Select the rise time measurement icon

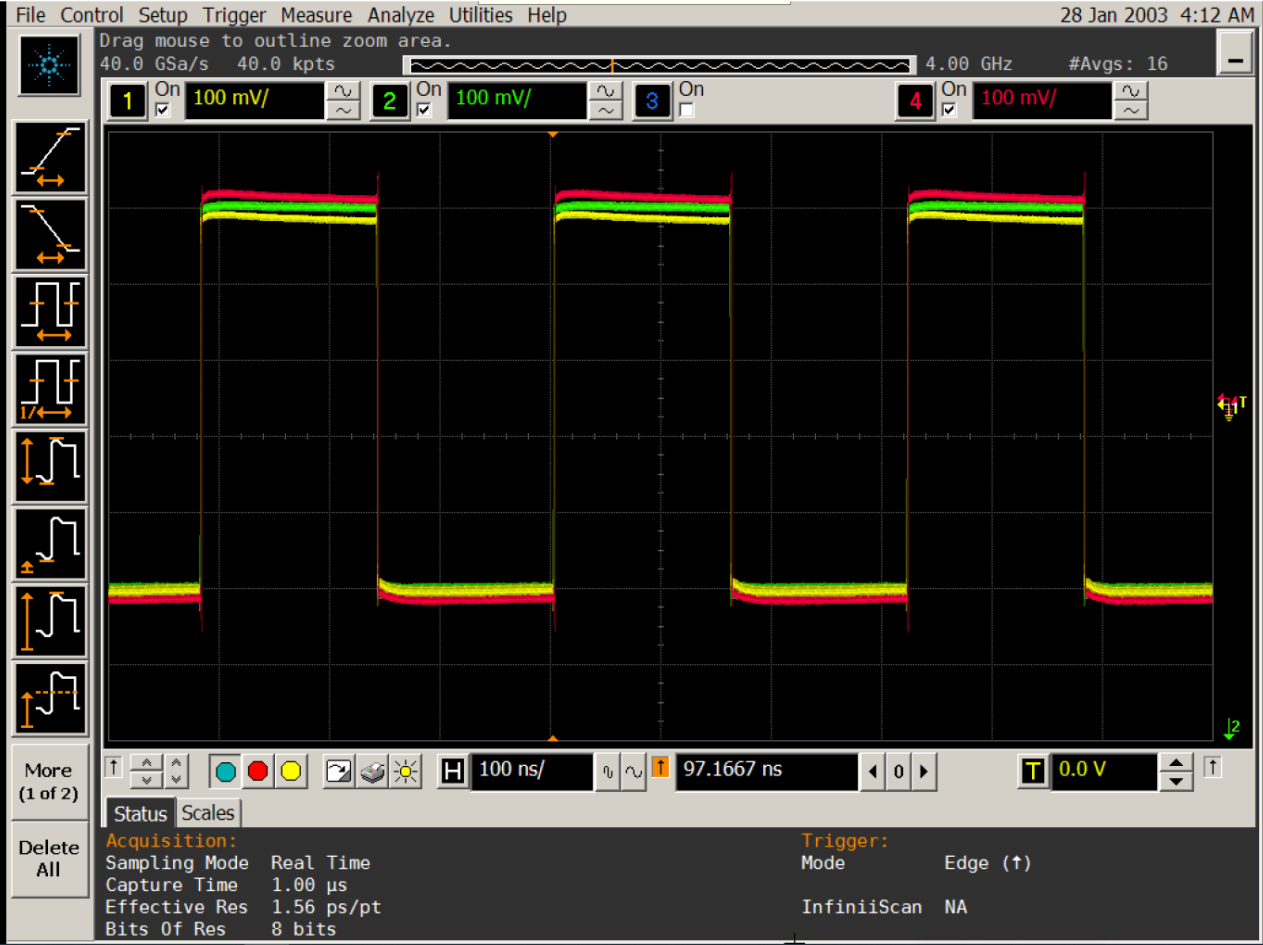tap(50, 157)
